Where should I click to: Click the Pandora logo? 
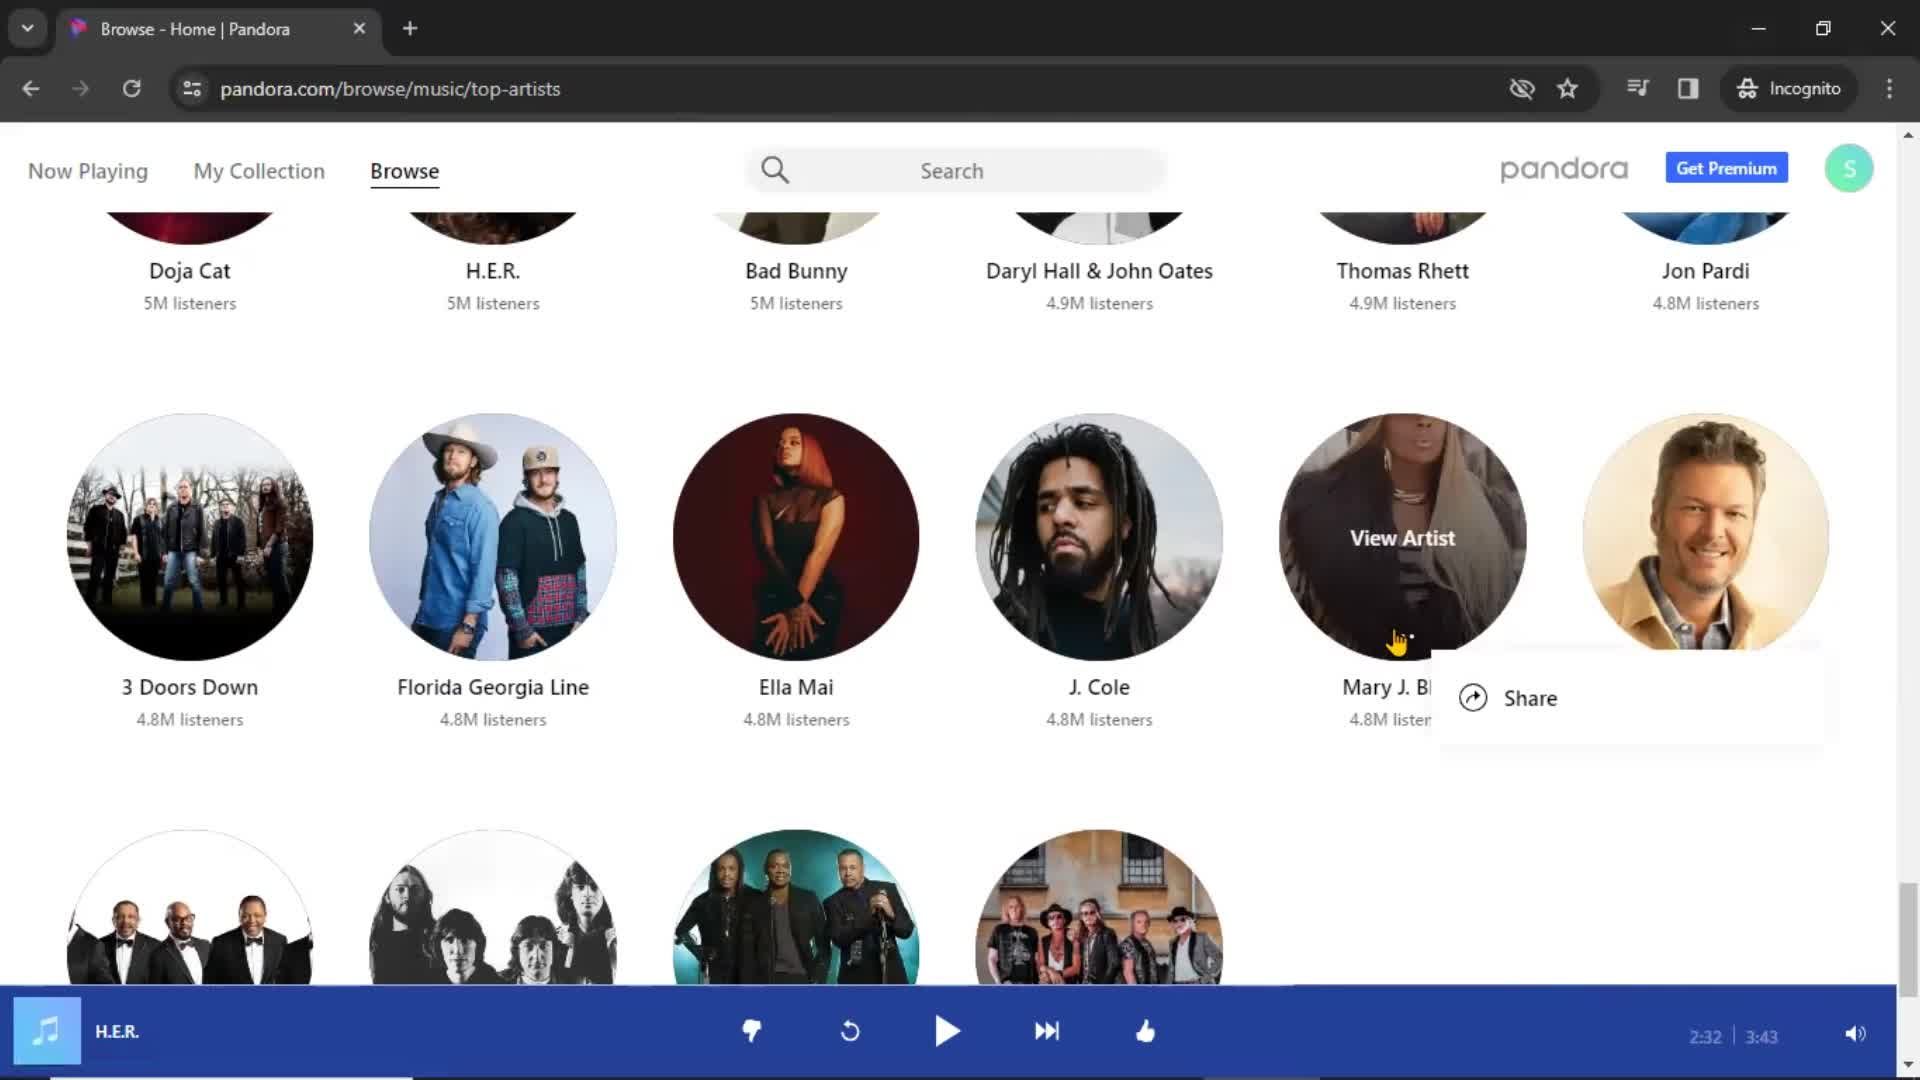click(x=1564, y=169)
